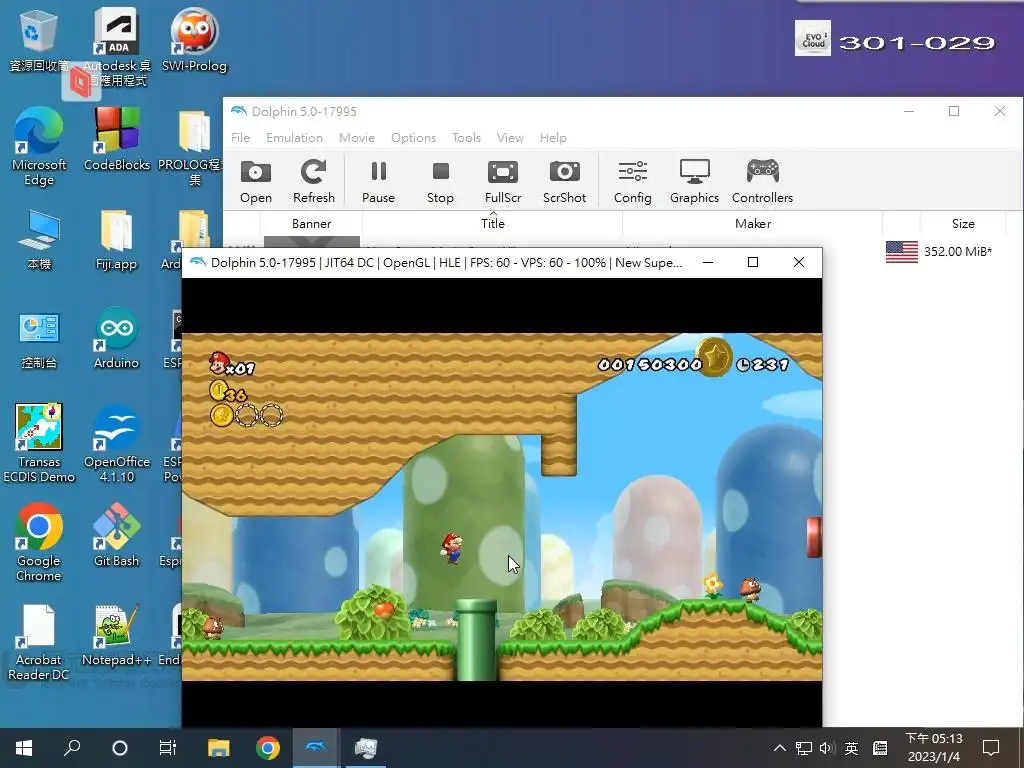Sort game list by Banner column

pos(312,223)
